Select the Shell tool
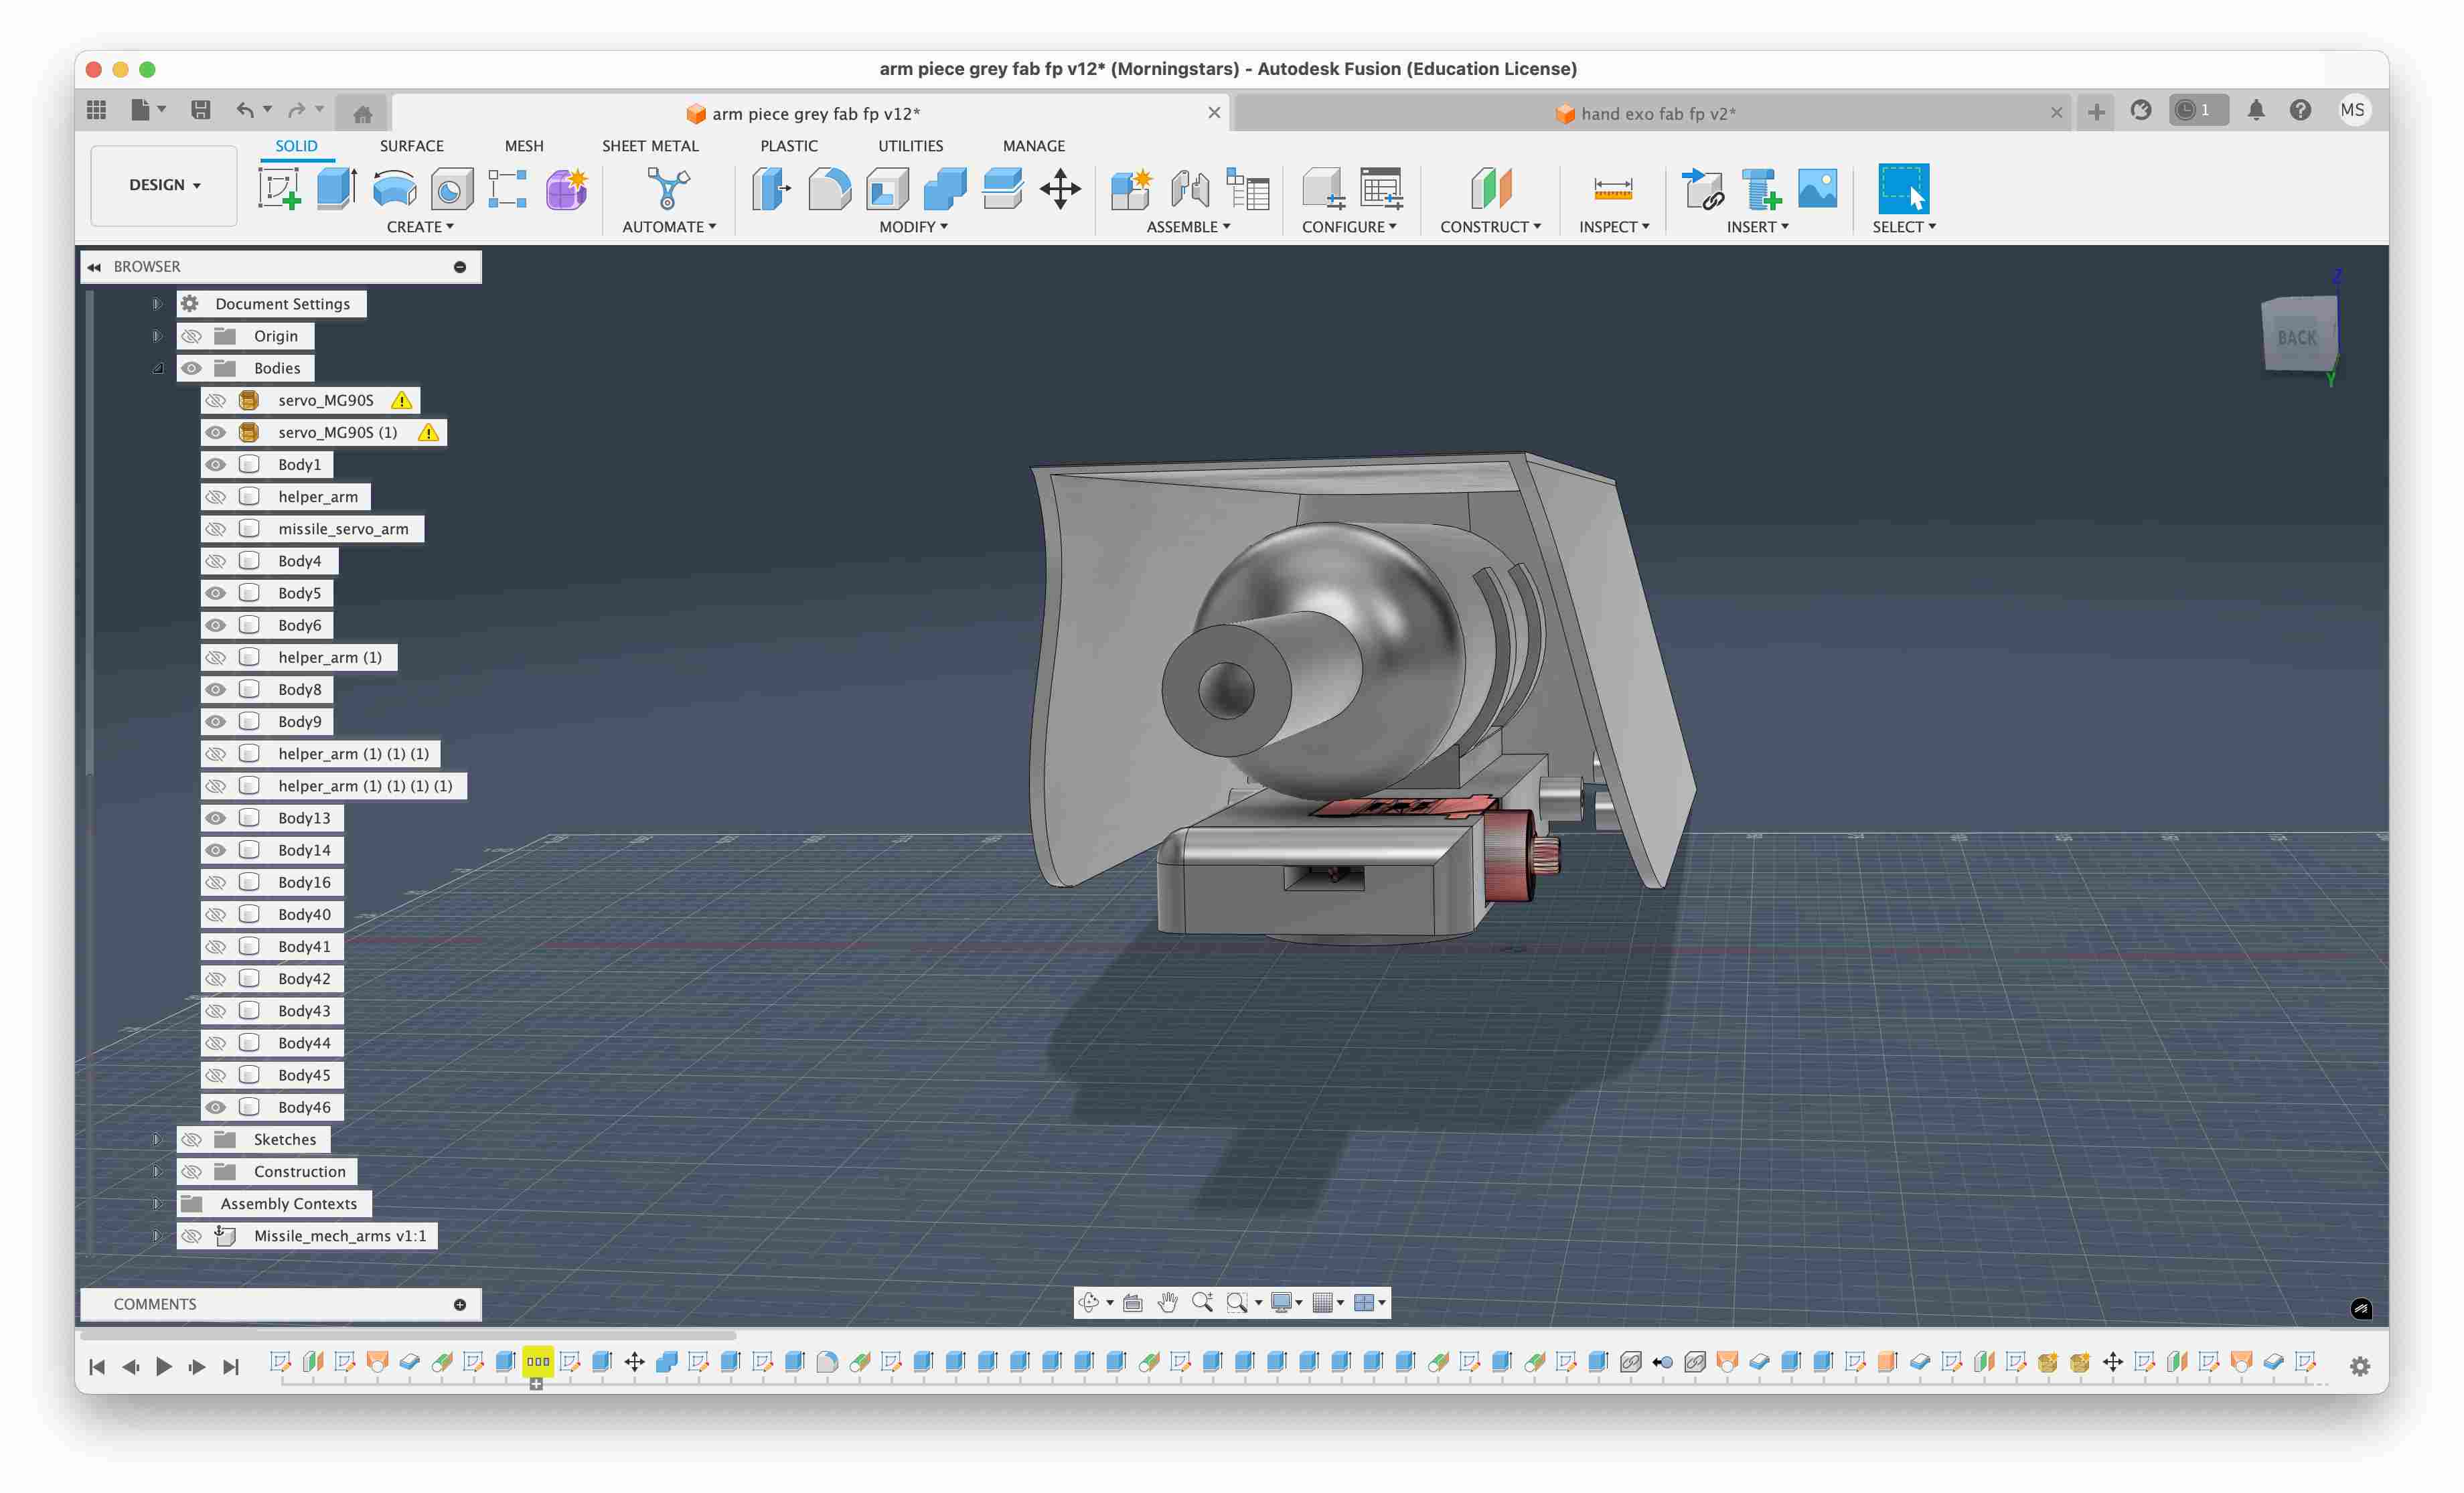This screenshot has width=2464, height=1493. [887, 188]
